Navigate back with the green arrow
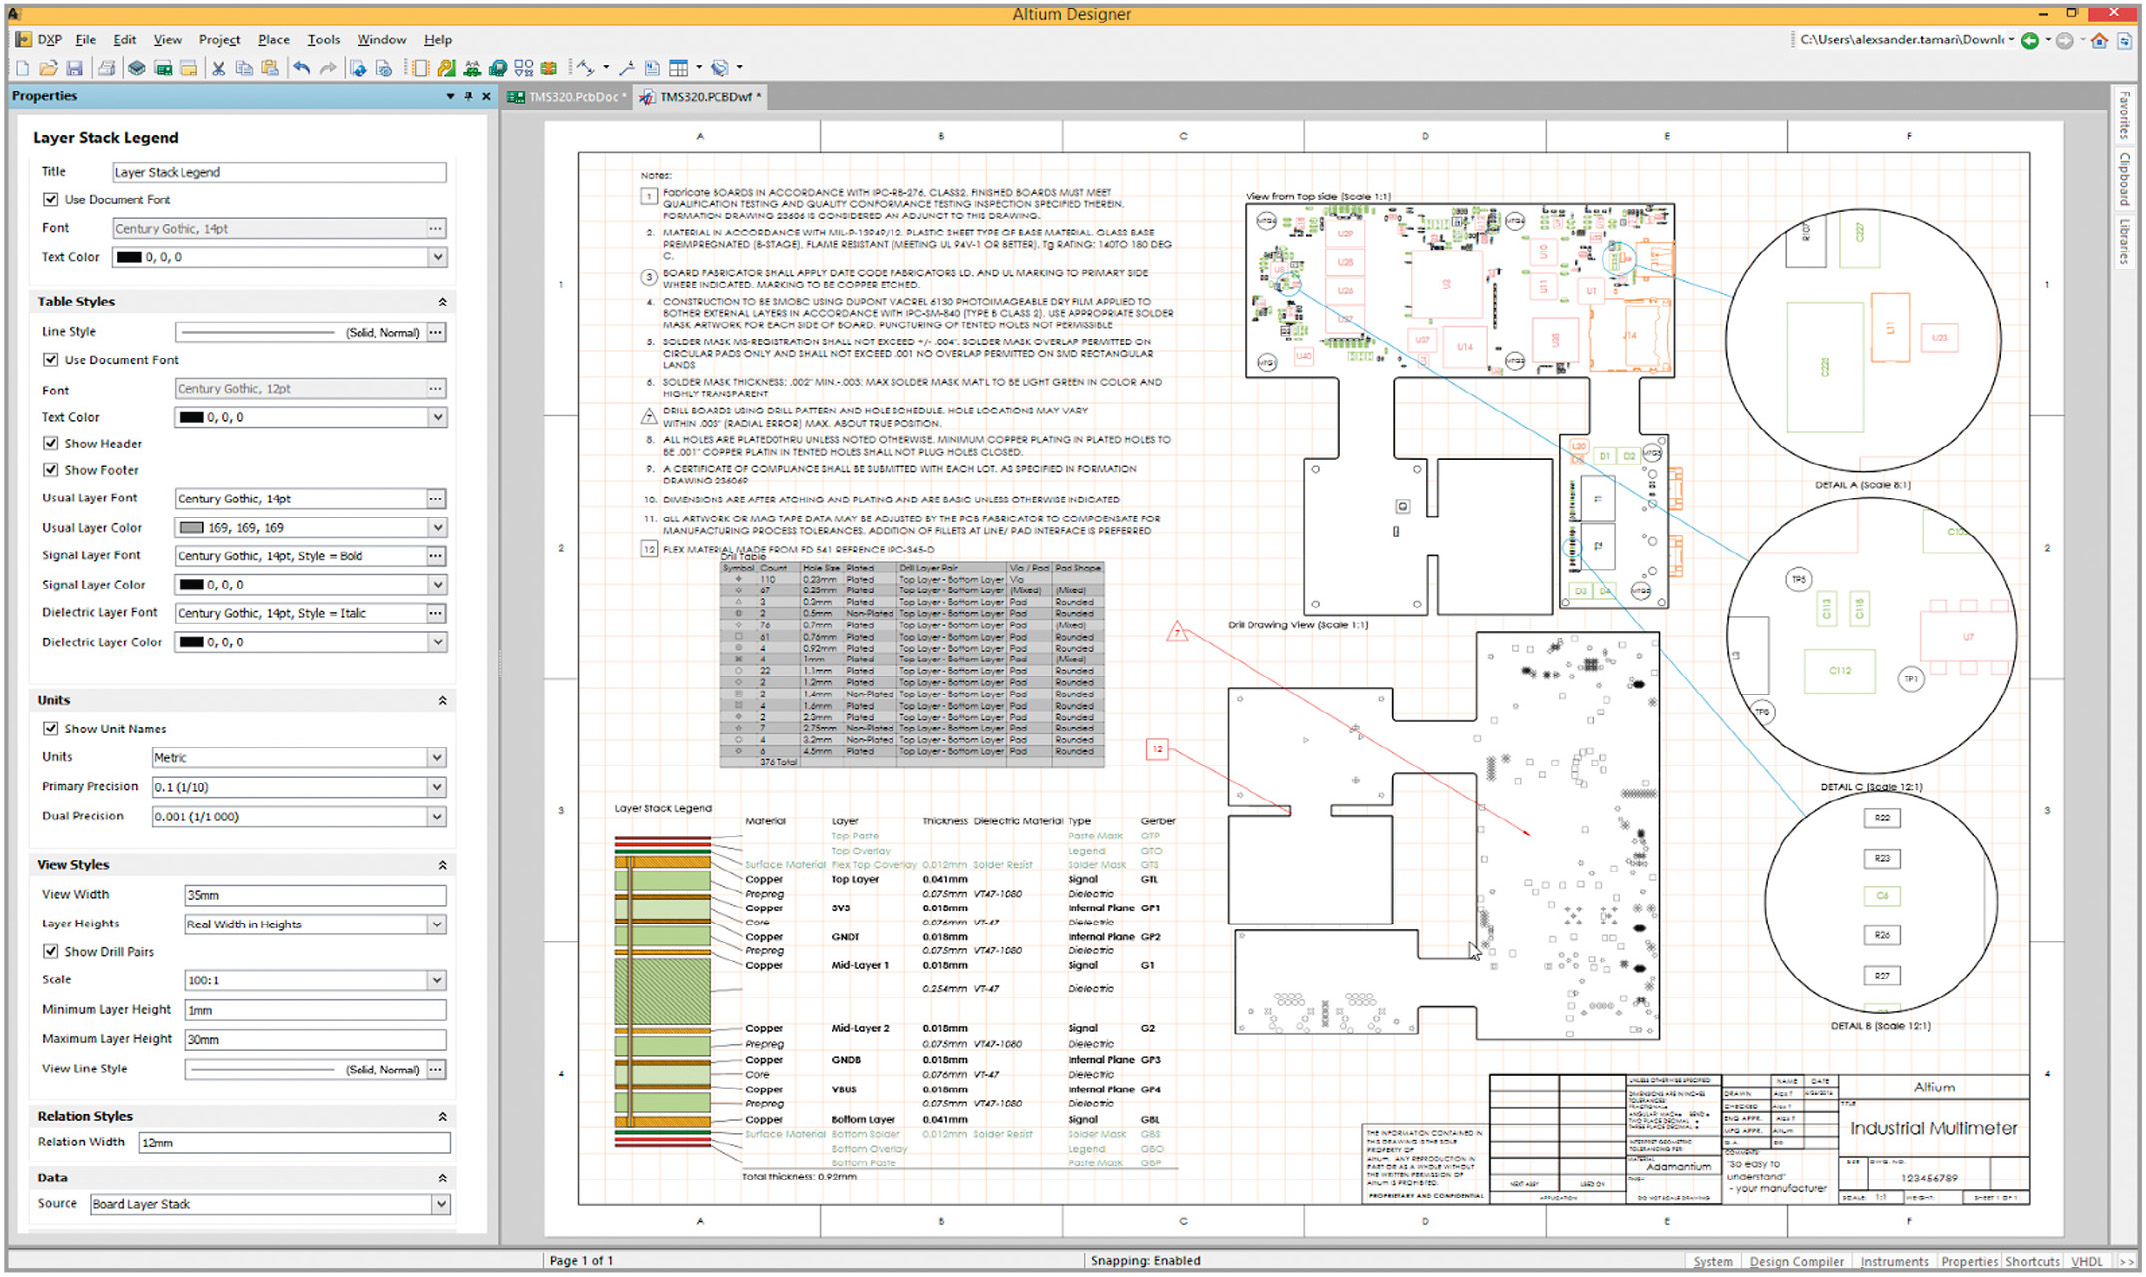The width and height of the screenshot is (2146, 1277). [x=2030, y=40]
